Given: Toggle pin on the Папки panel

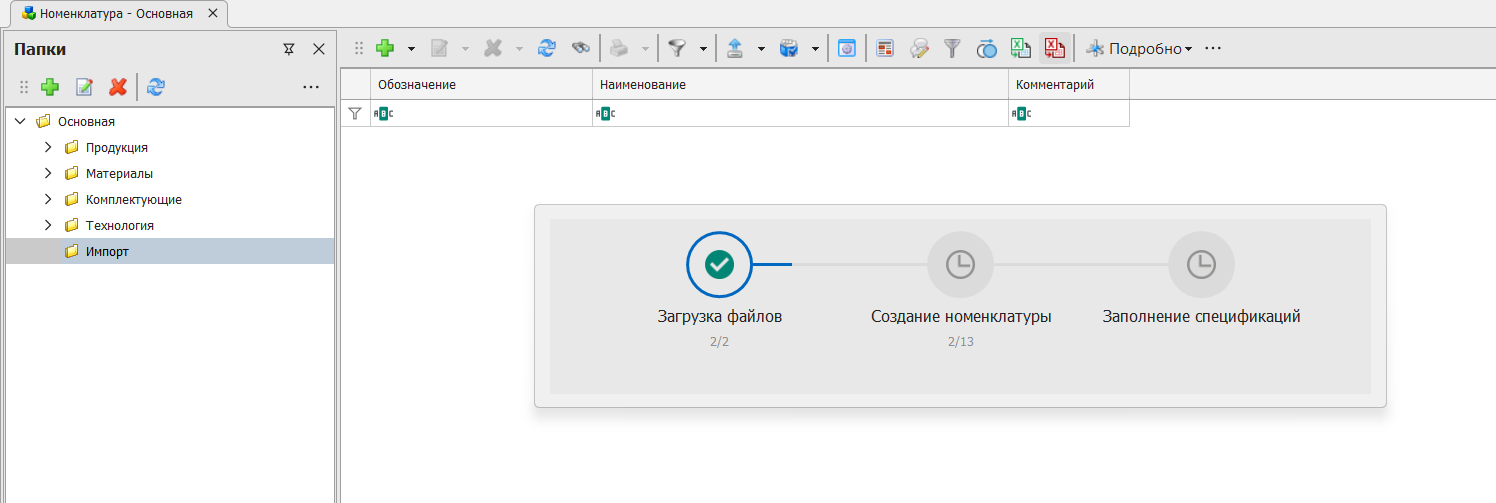Looking at the screenshot, I should point(289,49).
